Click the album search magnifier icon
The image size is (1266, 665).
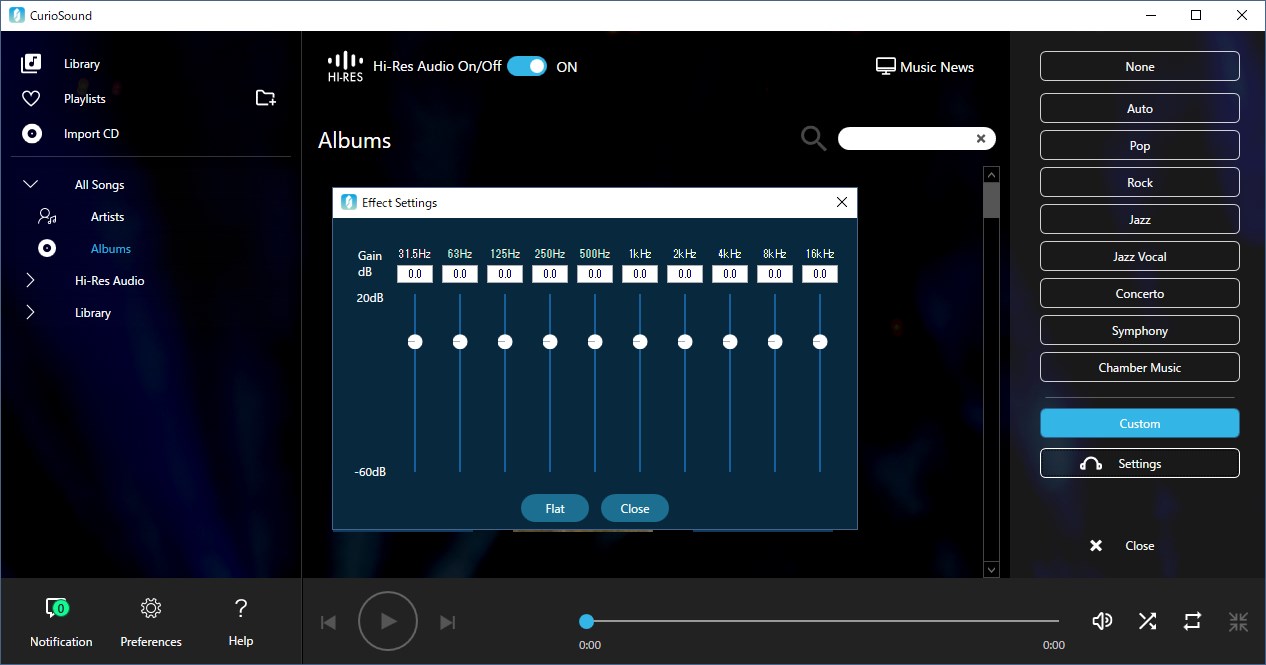pyautogui.click(x=814, y=138)
